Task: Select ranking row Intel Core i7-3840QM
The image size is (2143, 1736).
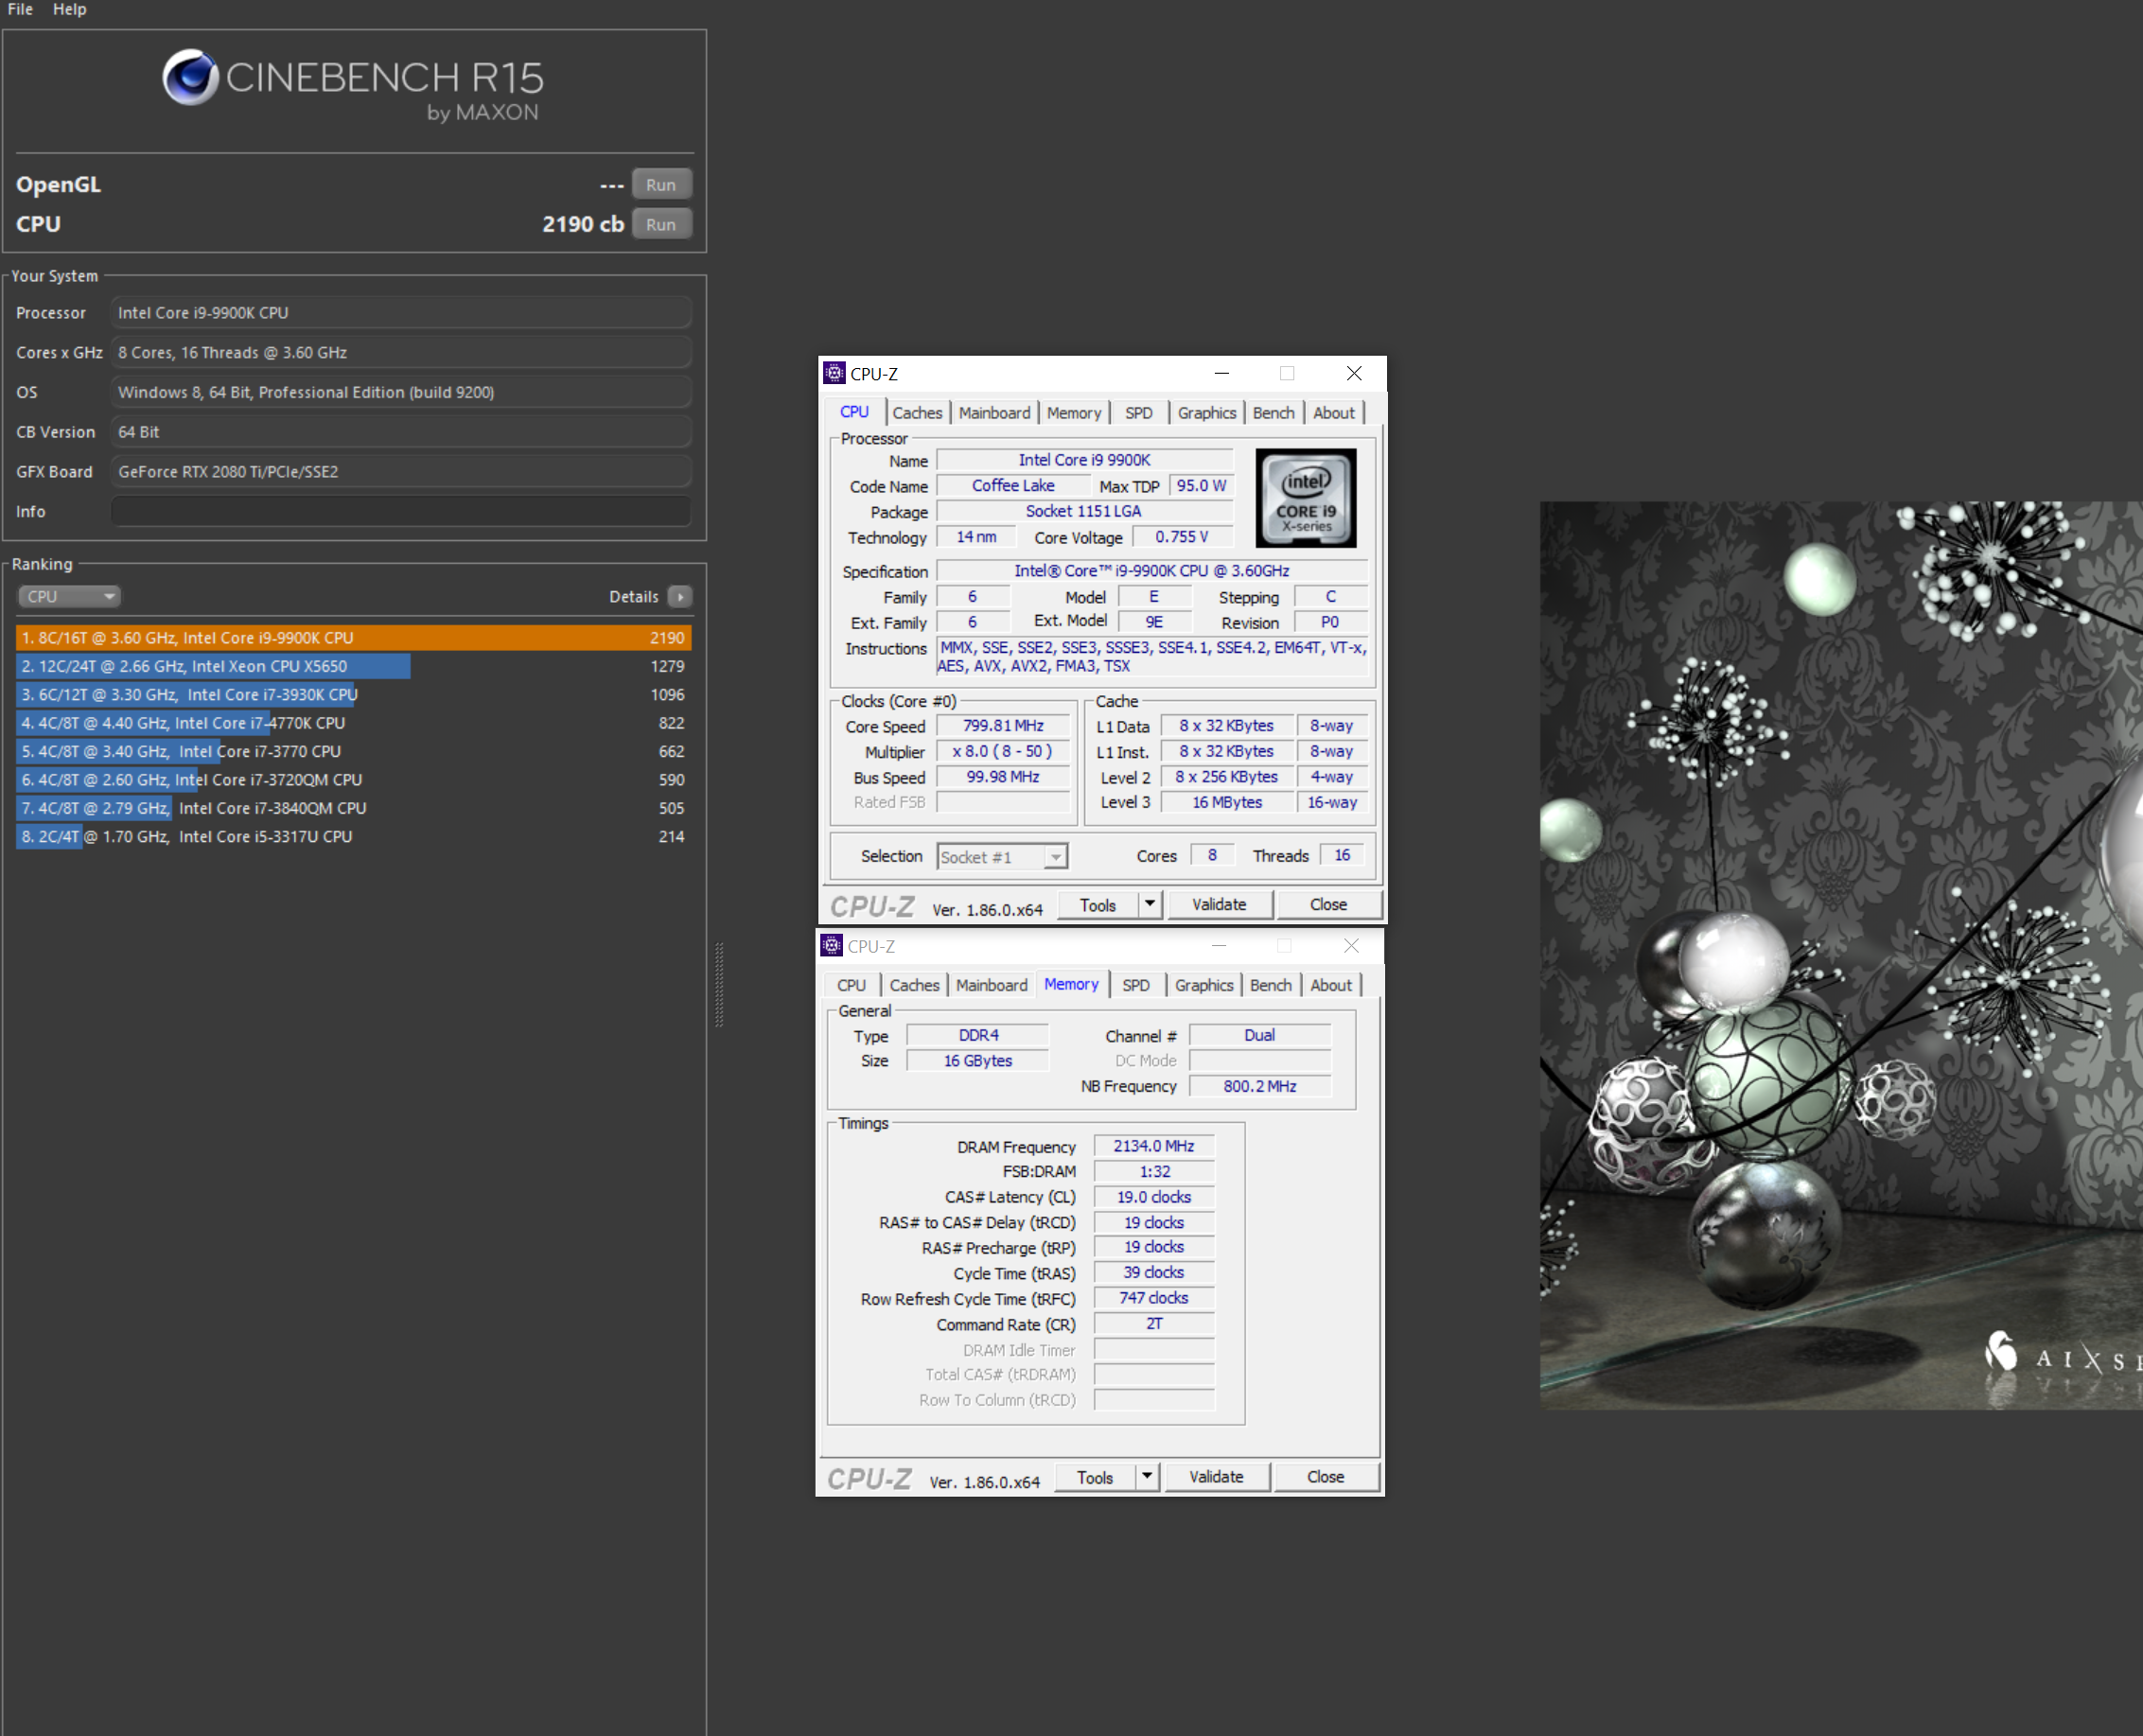Action: coord(353,808)
